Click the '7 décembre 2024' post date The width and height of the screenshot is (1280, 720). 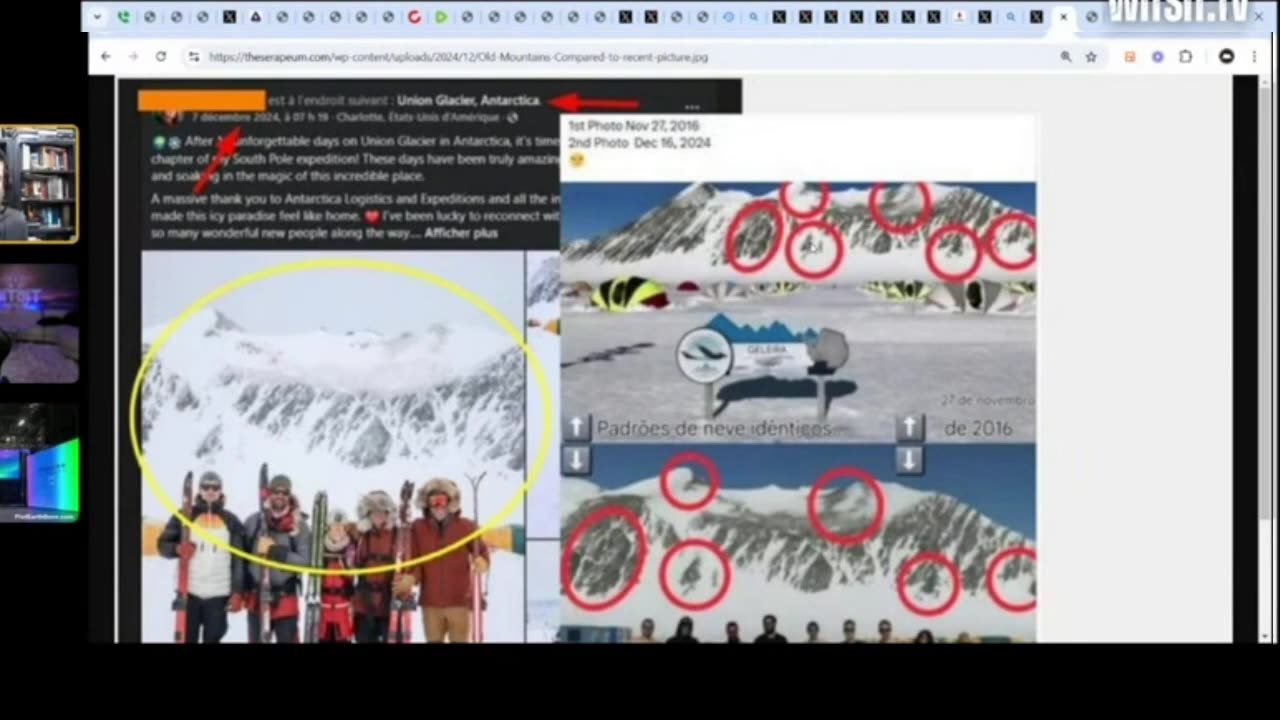point(236,118)
